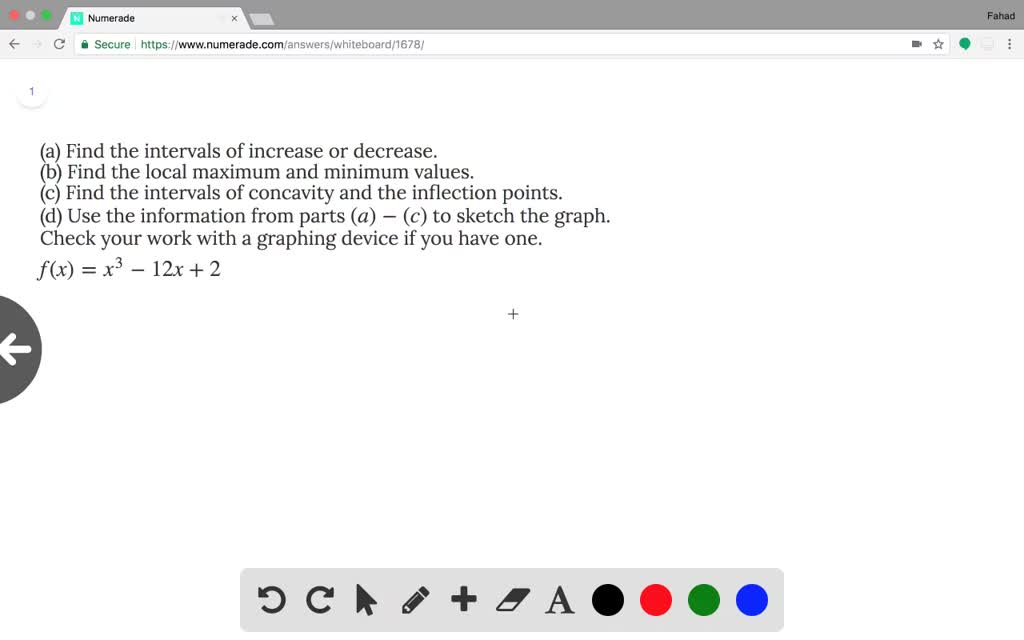Open the Chrome three-dot menu
Image resolution: width=1024 pixels, height=640 pixels.
coord(1011,44)
